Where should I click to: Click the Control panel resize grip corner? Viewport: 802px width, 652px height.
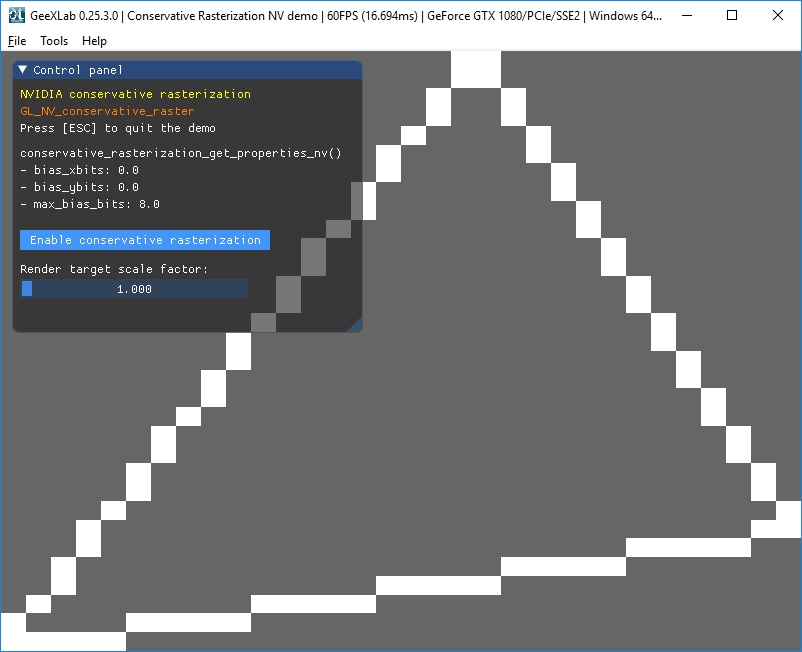(355, 325)
